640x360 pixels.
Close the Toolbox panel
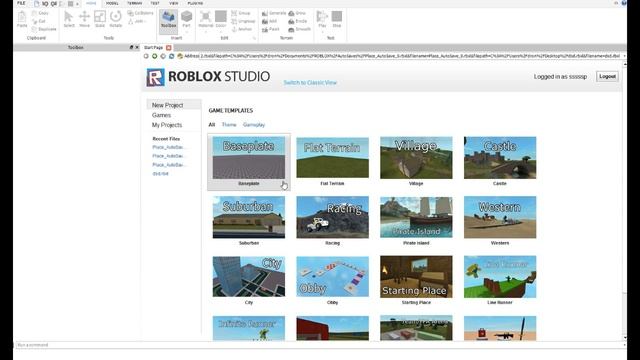coord(137,47)
